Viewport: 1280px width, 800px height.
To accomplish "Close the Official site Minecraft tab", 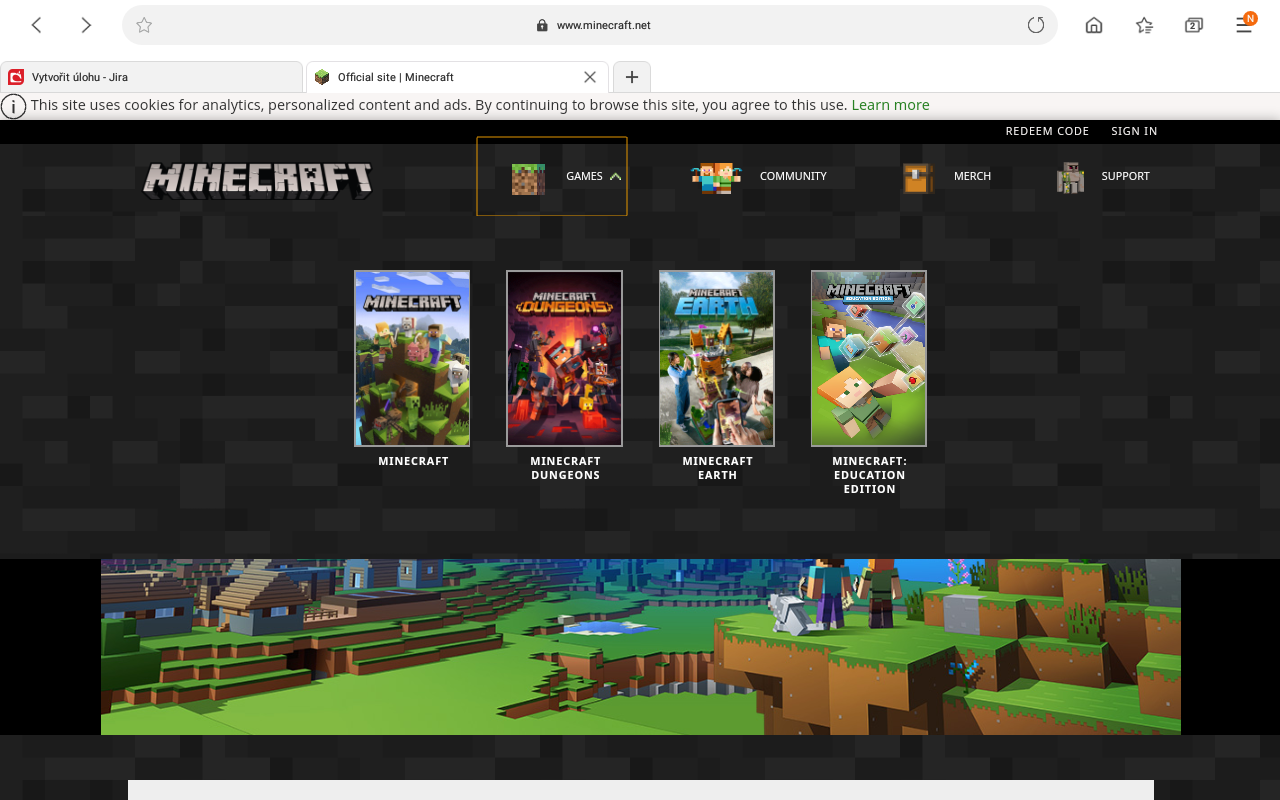I will click(590, 77).
